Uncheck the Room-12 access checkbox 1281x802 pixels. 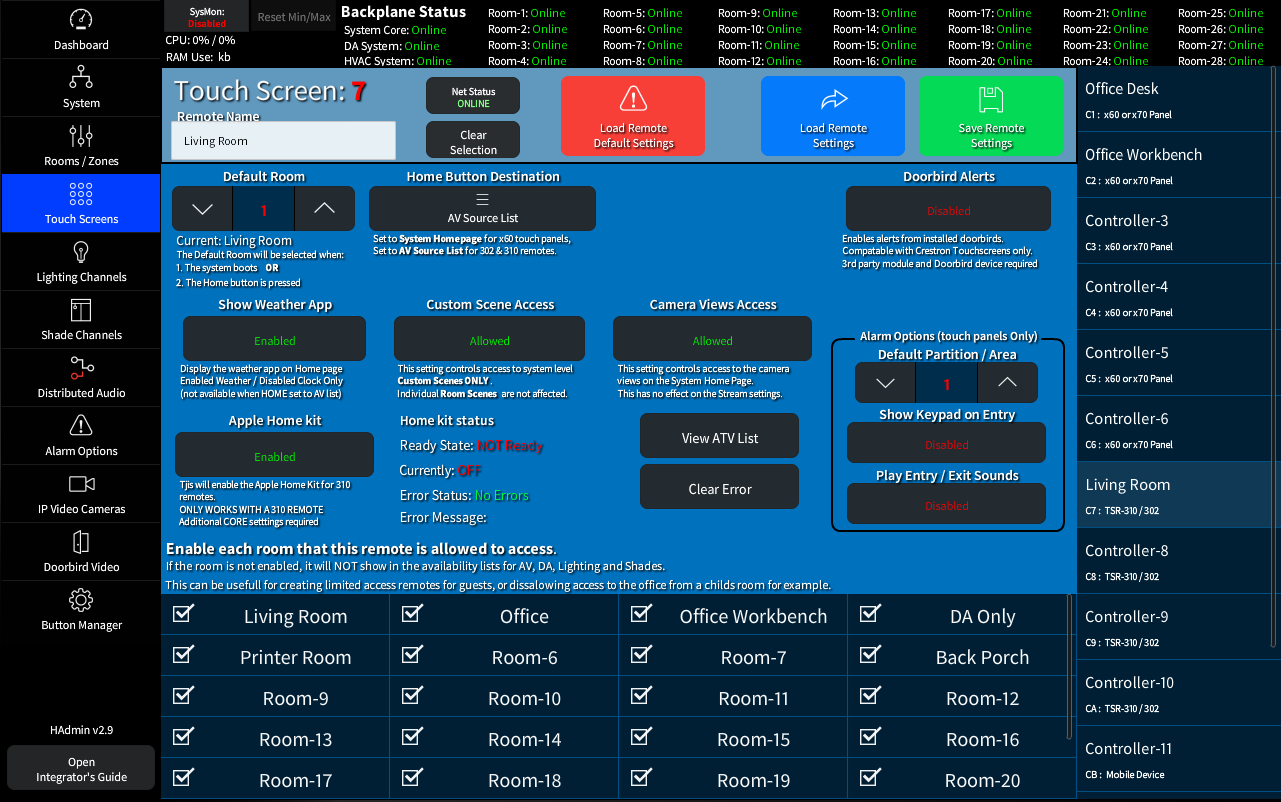[870, 696]
